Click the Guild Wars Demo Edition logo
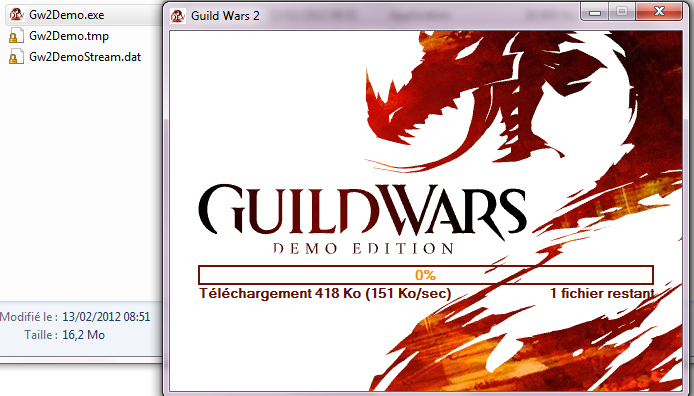Image resolution: width=694 pixels, height=396 pixels. [x=362, y=219]
